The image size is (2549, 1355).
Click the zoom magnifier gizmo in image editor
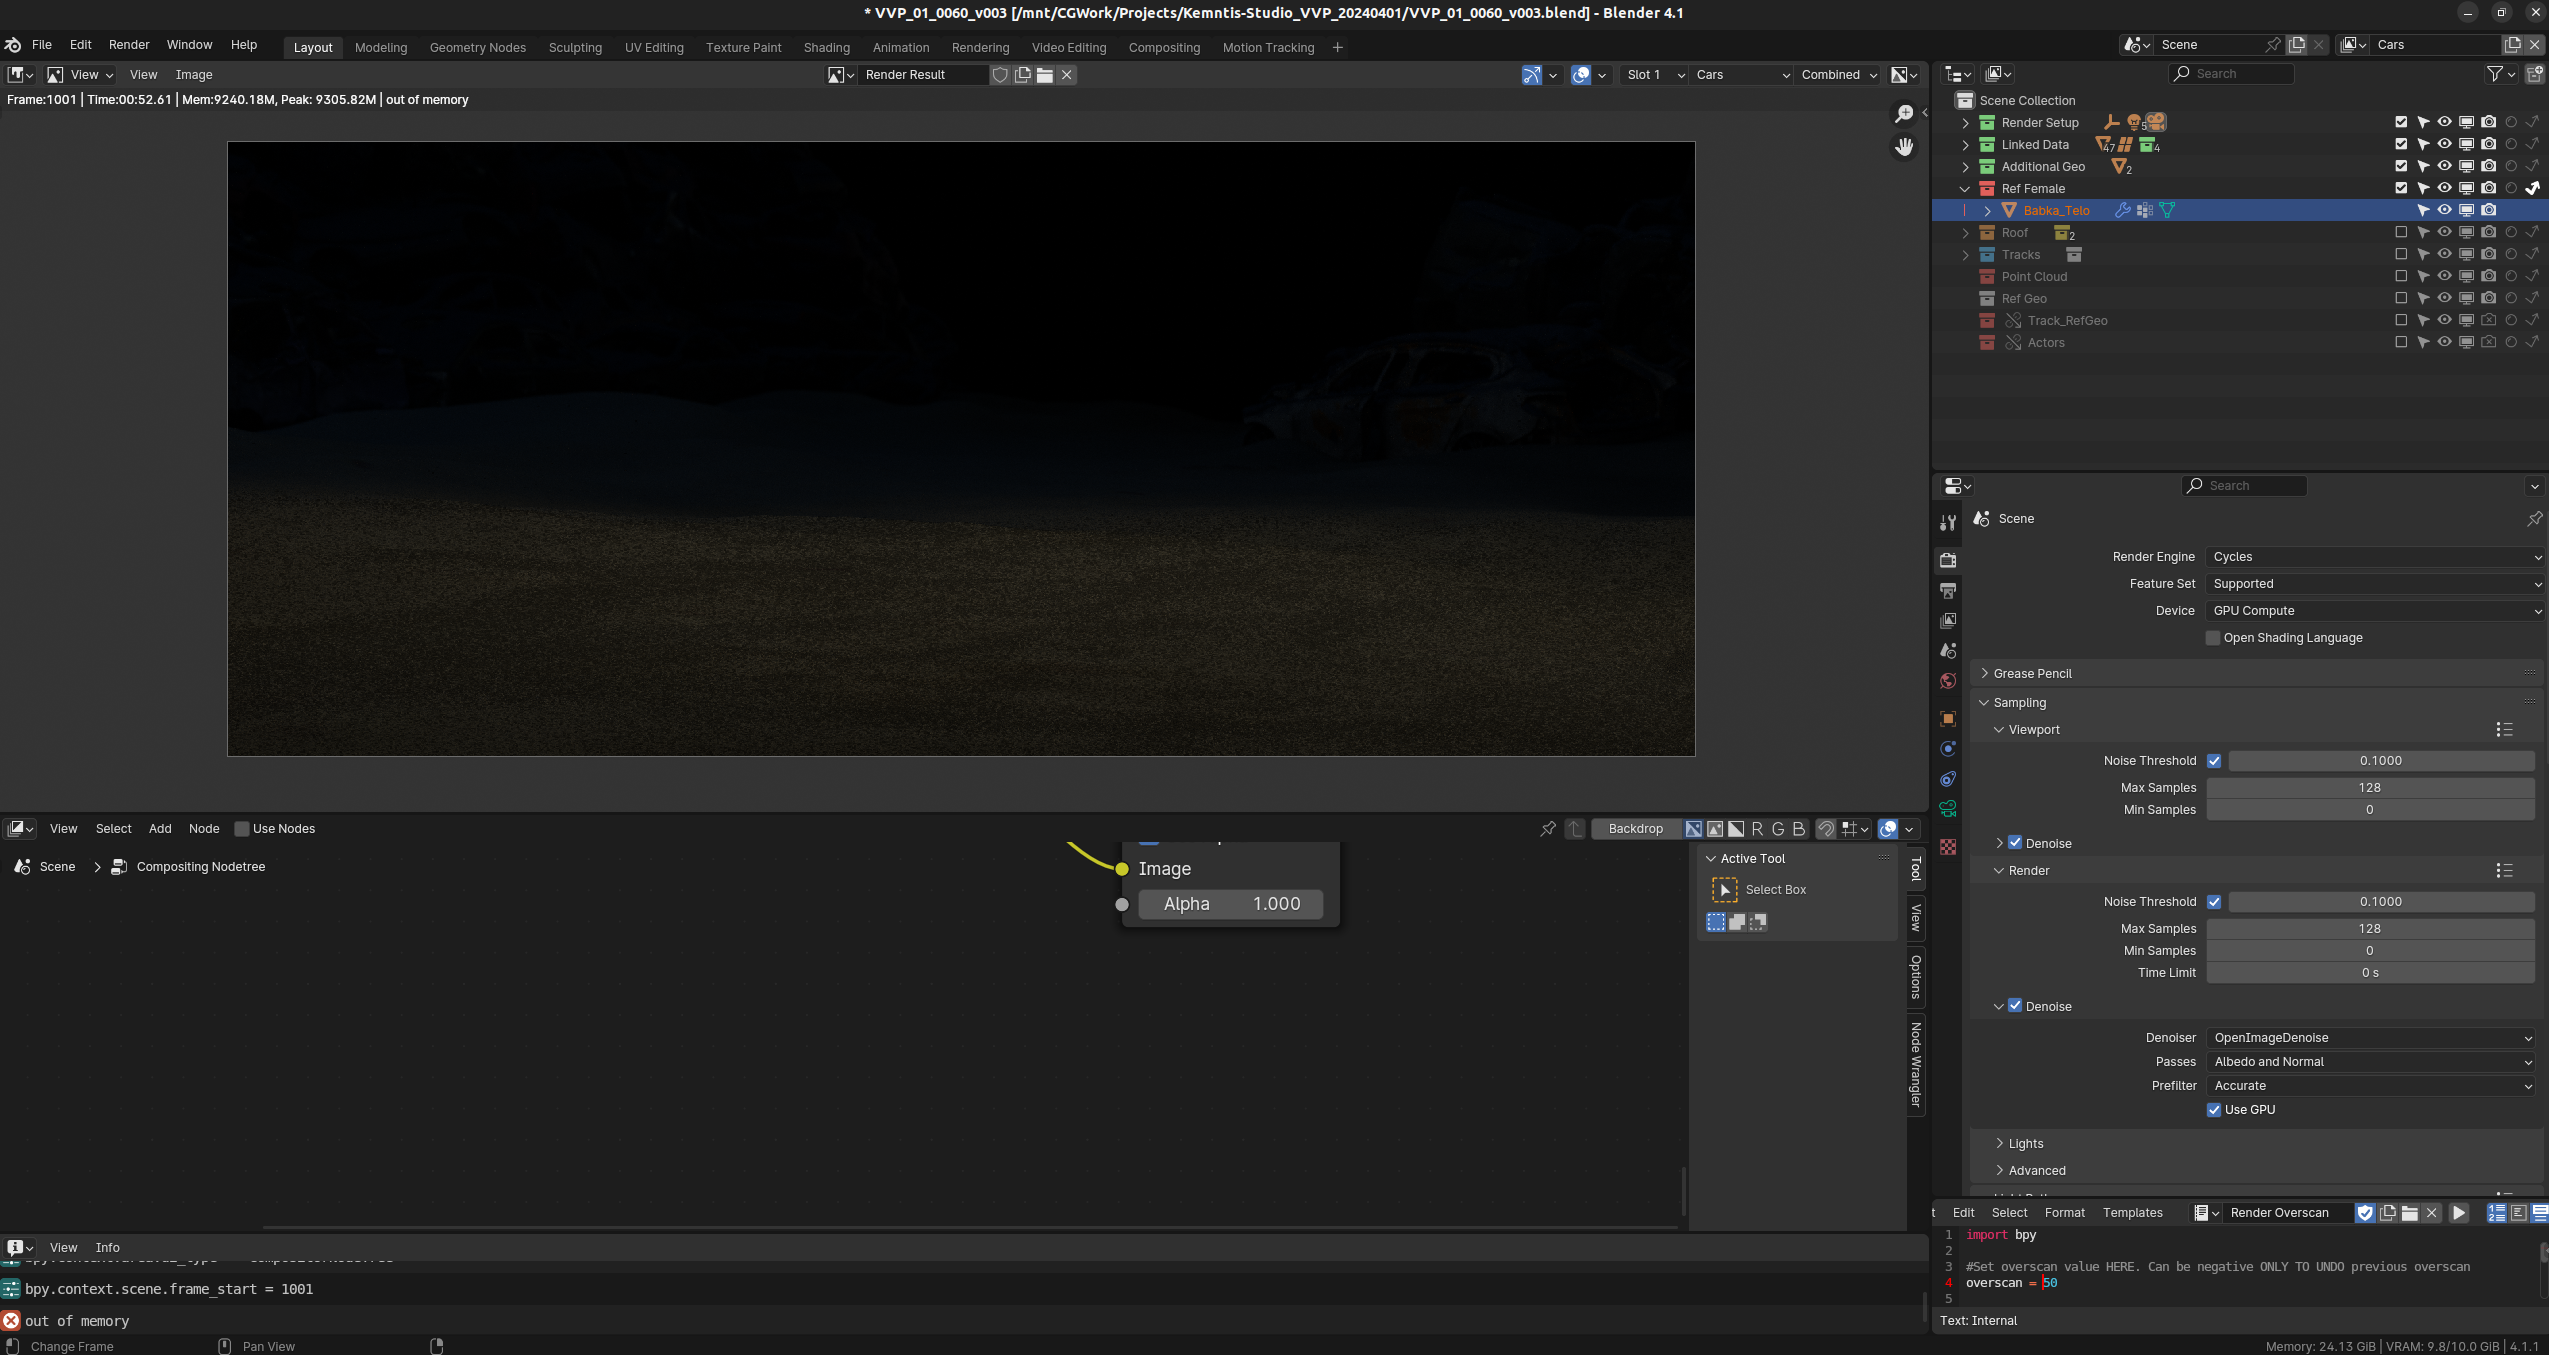coord(1904,114)
